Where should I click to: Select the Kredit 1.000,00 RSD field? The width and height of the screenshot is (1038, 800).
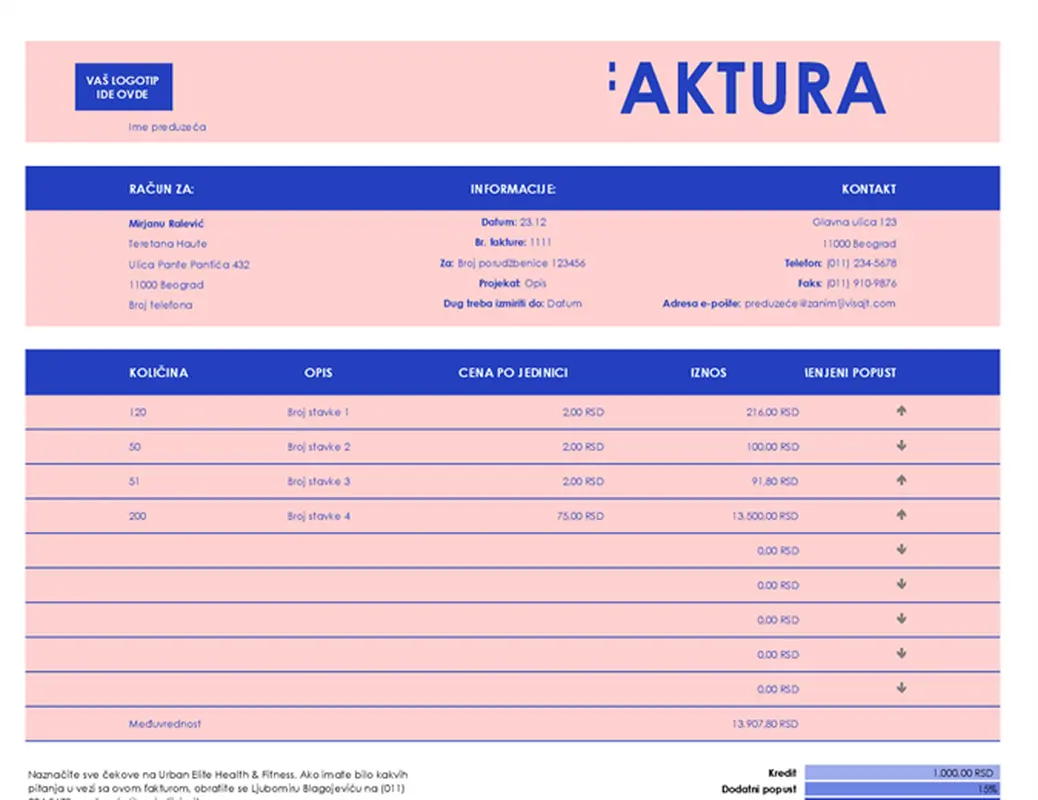(x=900, y=773)
